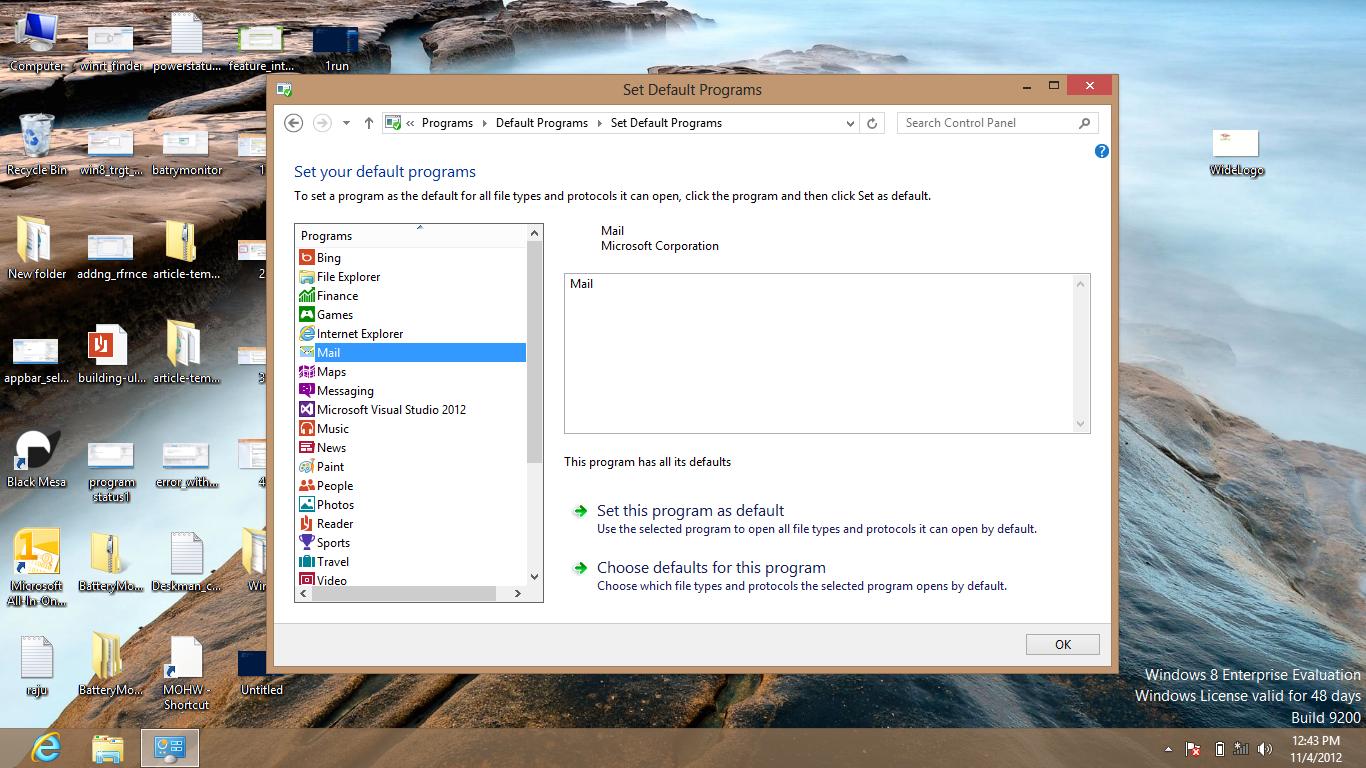
Task: Select Travel in the Programs list
Action: (412, 562)
